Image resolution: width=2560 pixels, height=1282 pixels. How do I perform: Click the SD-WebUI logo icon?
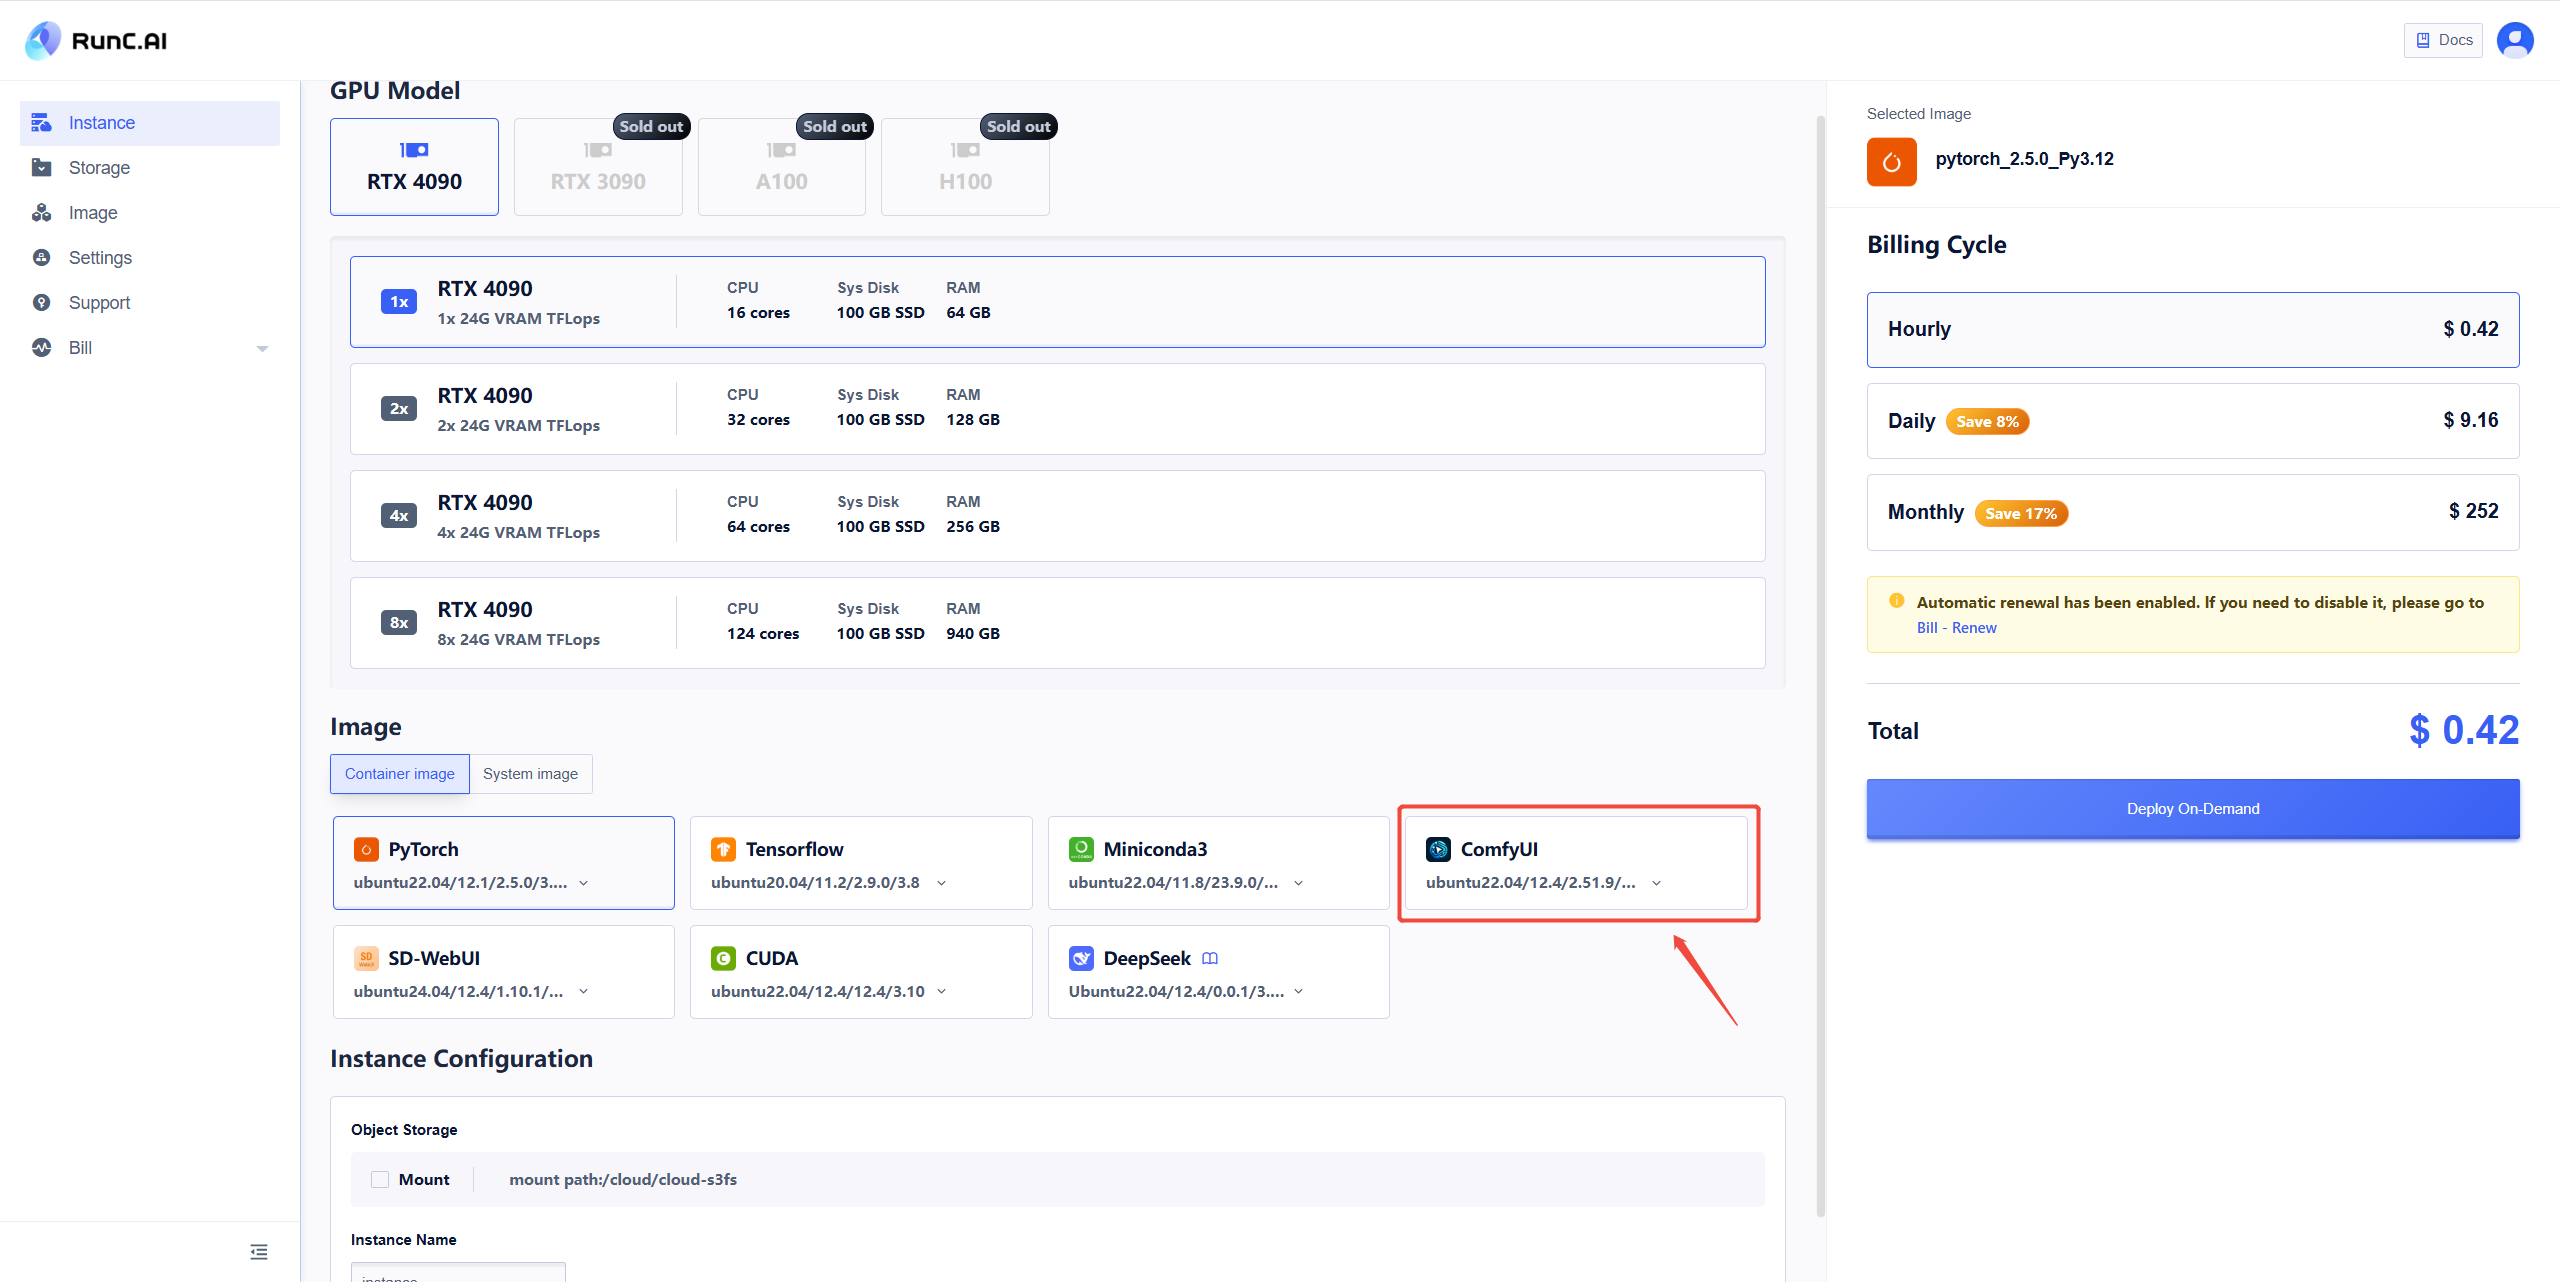click(366, 959)
